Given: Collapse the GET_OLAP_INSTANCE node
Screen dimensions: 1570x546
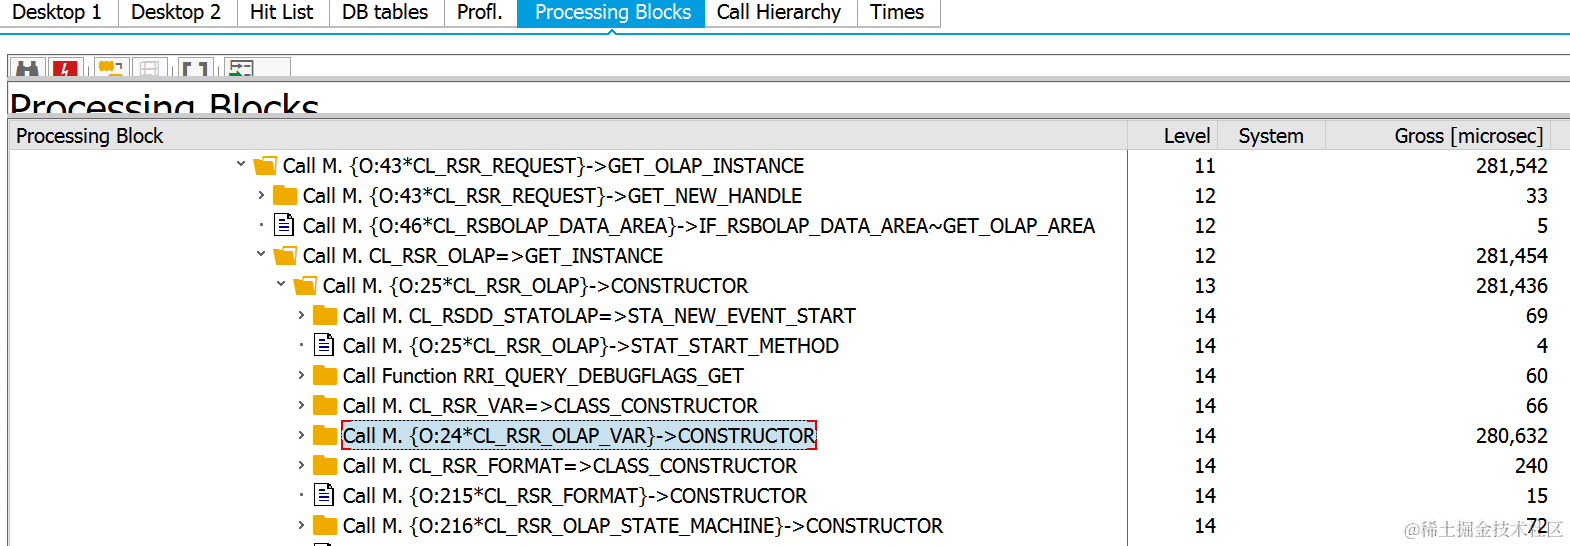Looking at the screenshot, I should 241,164.
